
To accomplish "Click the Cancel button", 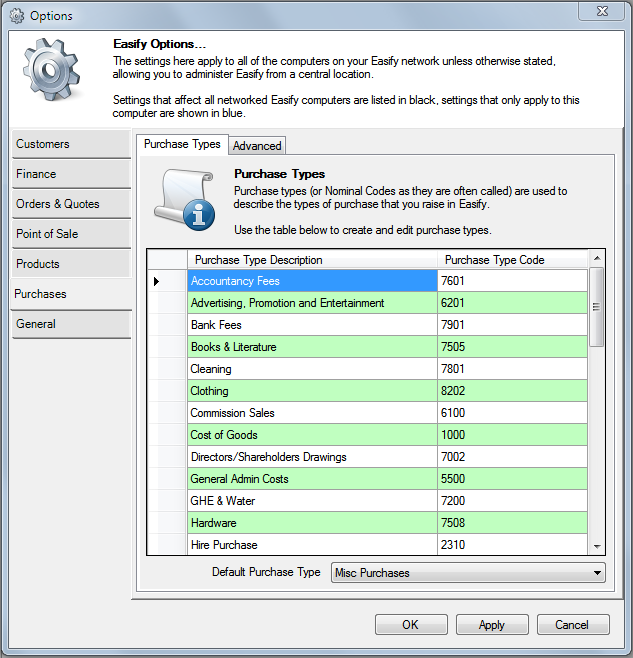I will pyautogui.click(x=573, y=625).
